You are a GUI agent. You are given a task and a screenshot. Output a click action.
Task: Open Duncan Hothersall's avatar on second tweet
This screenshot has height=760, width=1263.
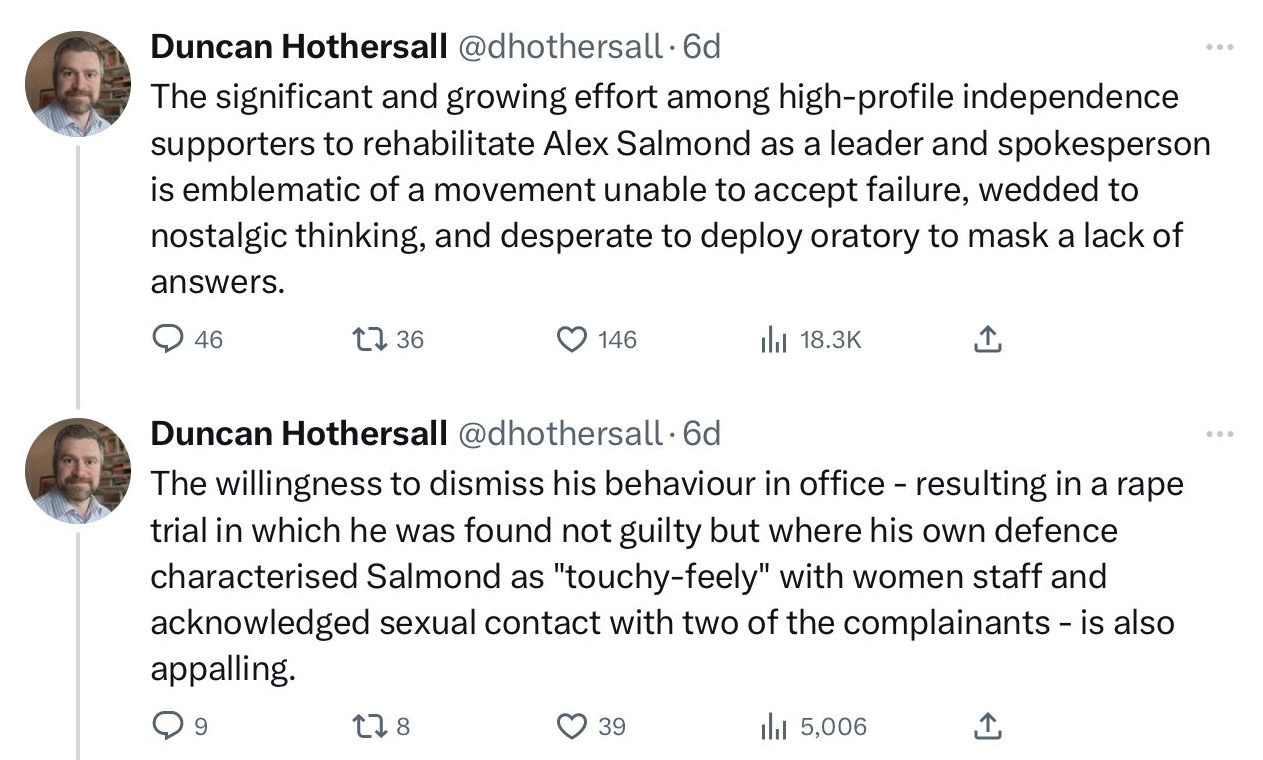pyautogui.click(x=79, y=470)
